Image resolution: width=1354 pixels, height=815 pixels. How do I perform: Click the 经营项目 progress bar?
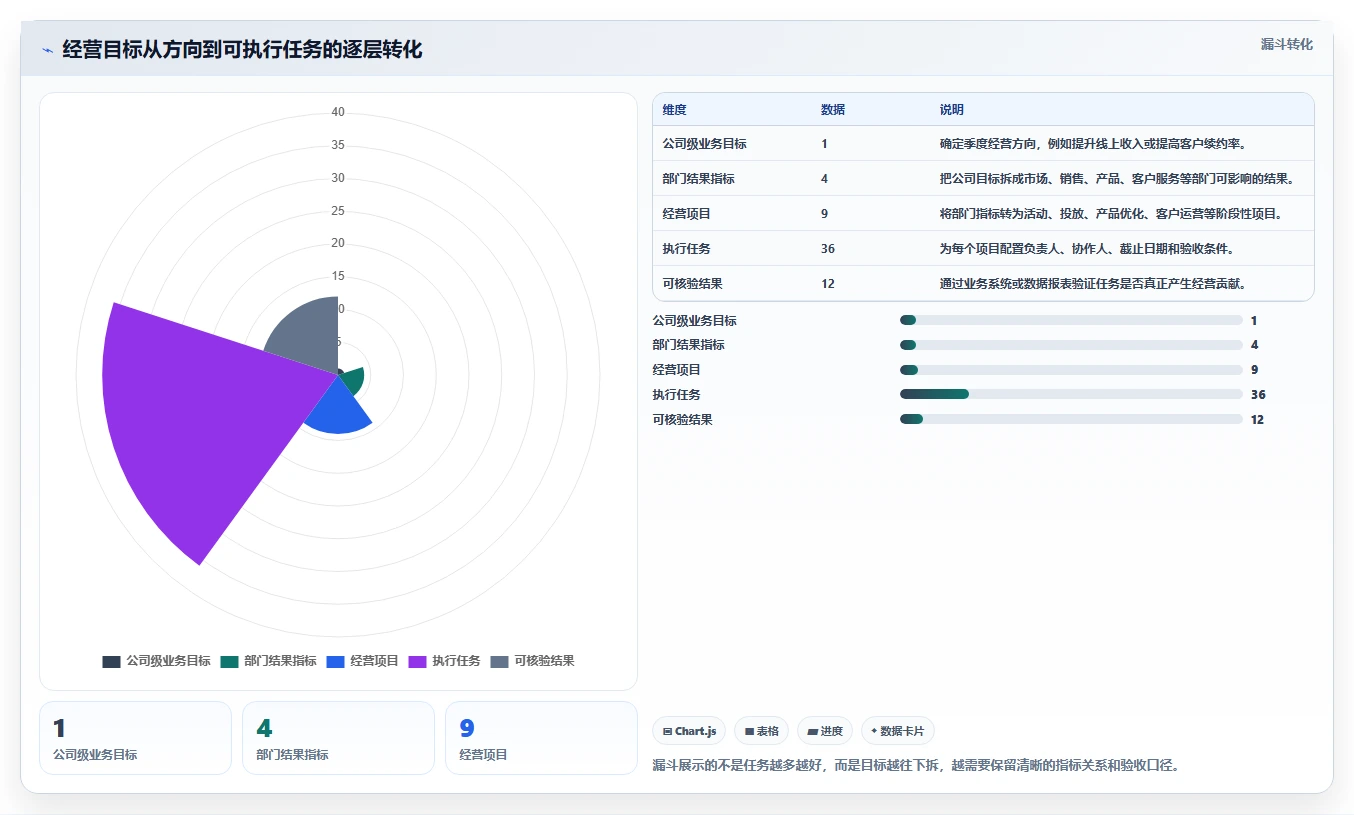[x=1071, y=370]
